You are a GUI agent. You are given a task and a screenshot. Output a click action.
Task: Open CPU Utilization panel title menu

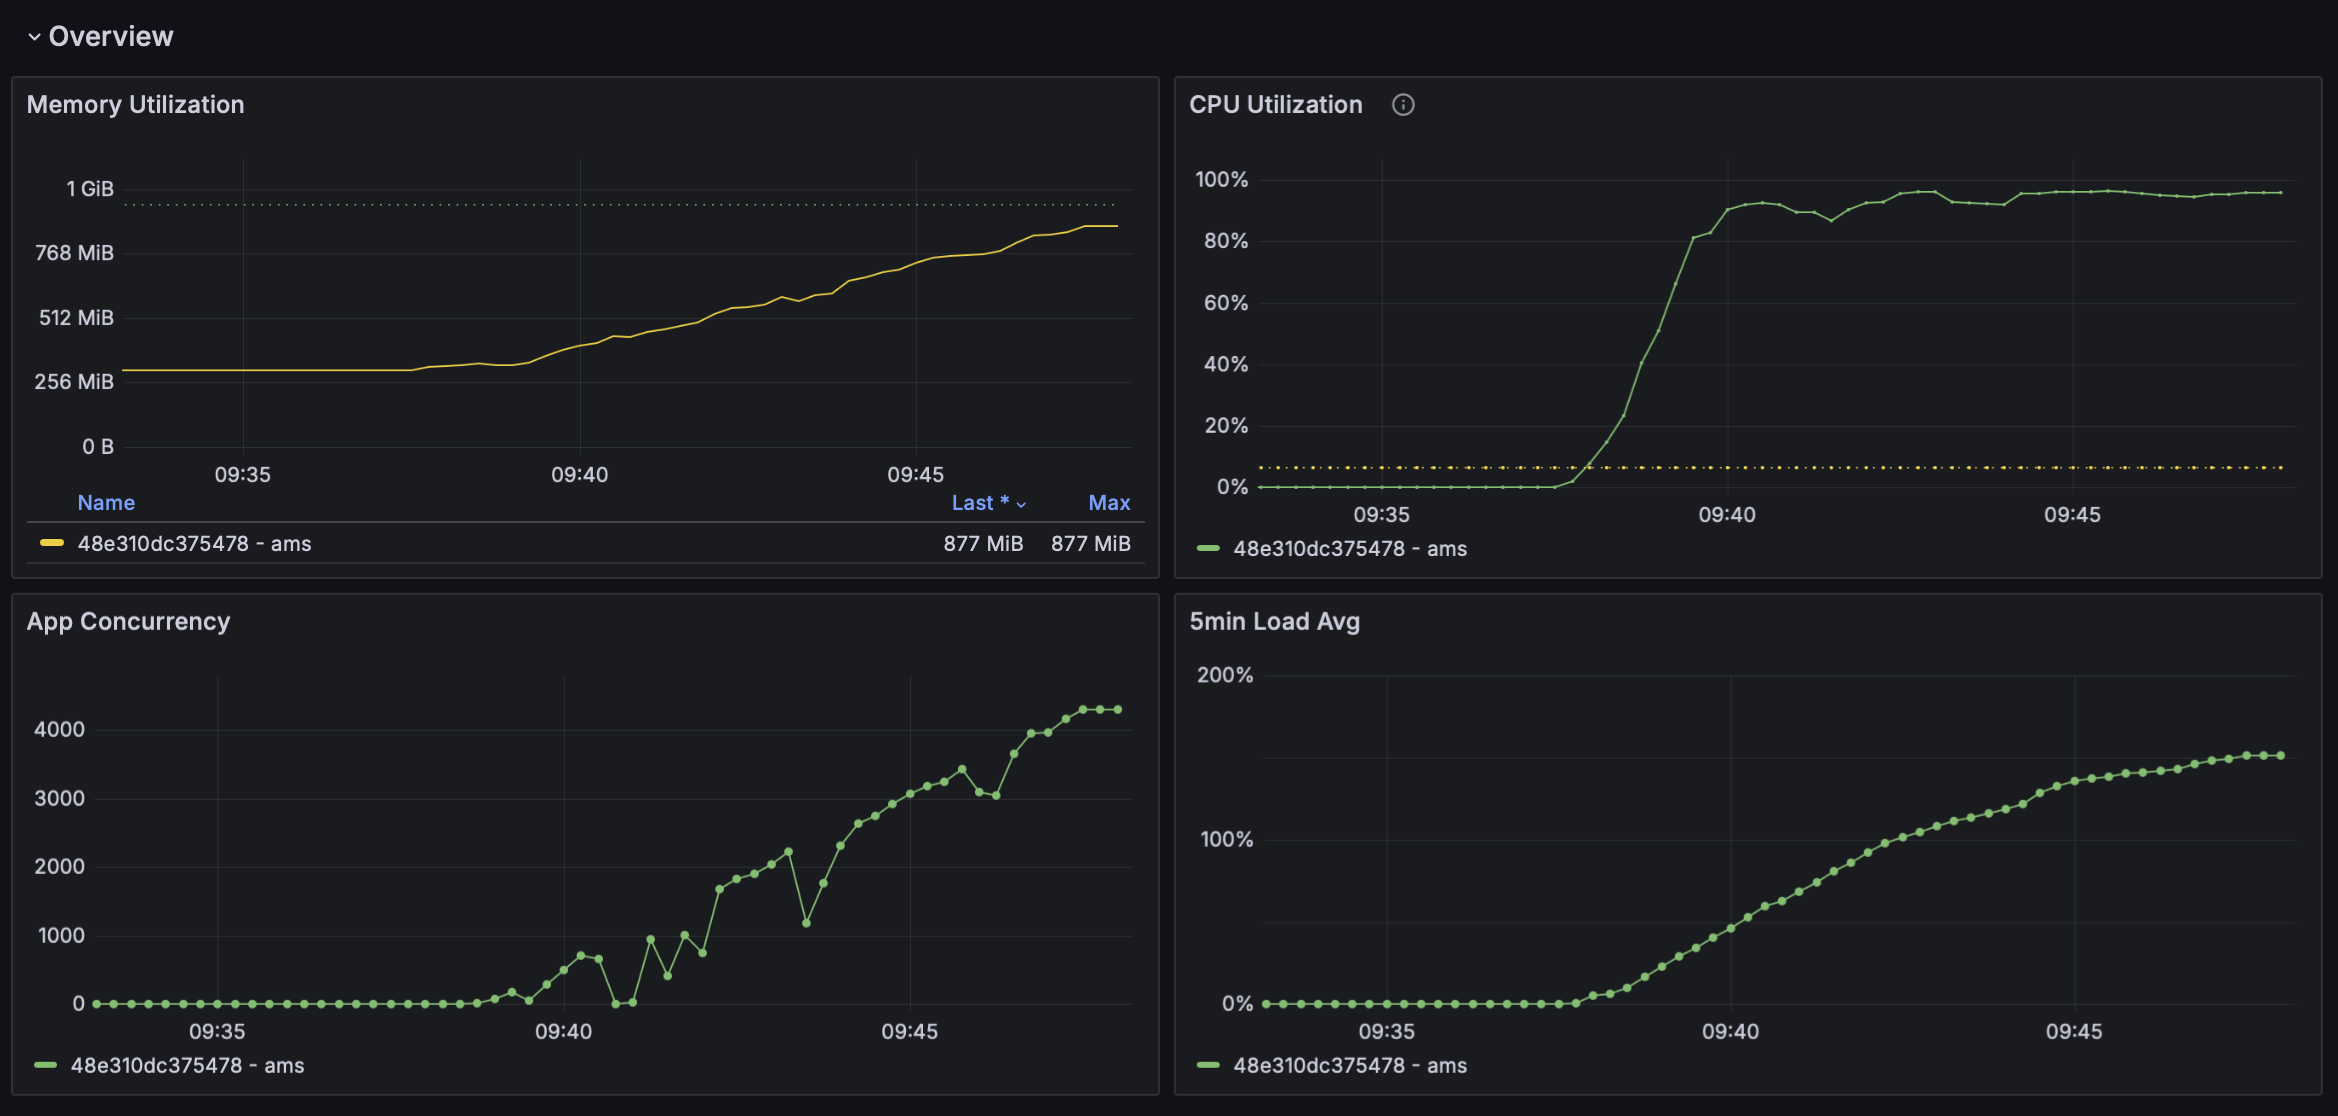1275,105
